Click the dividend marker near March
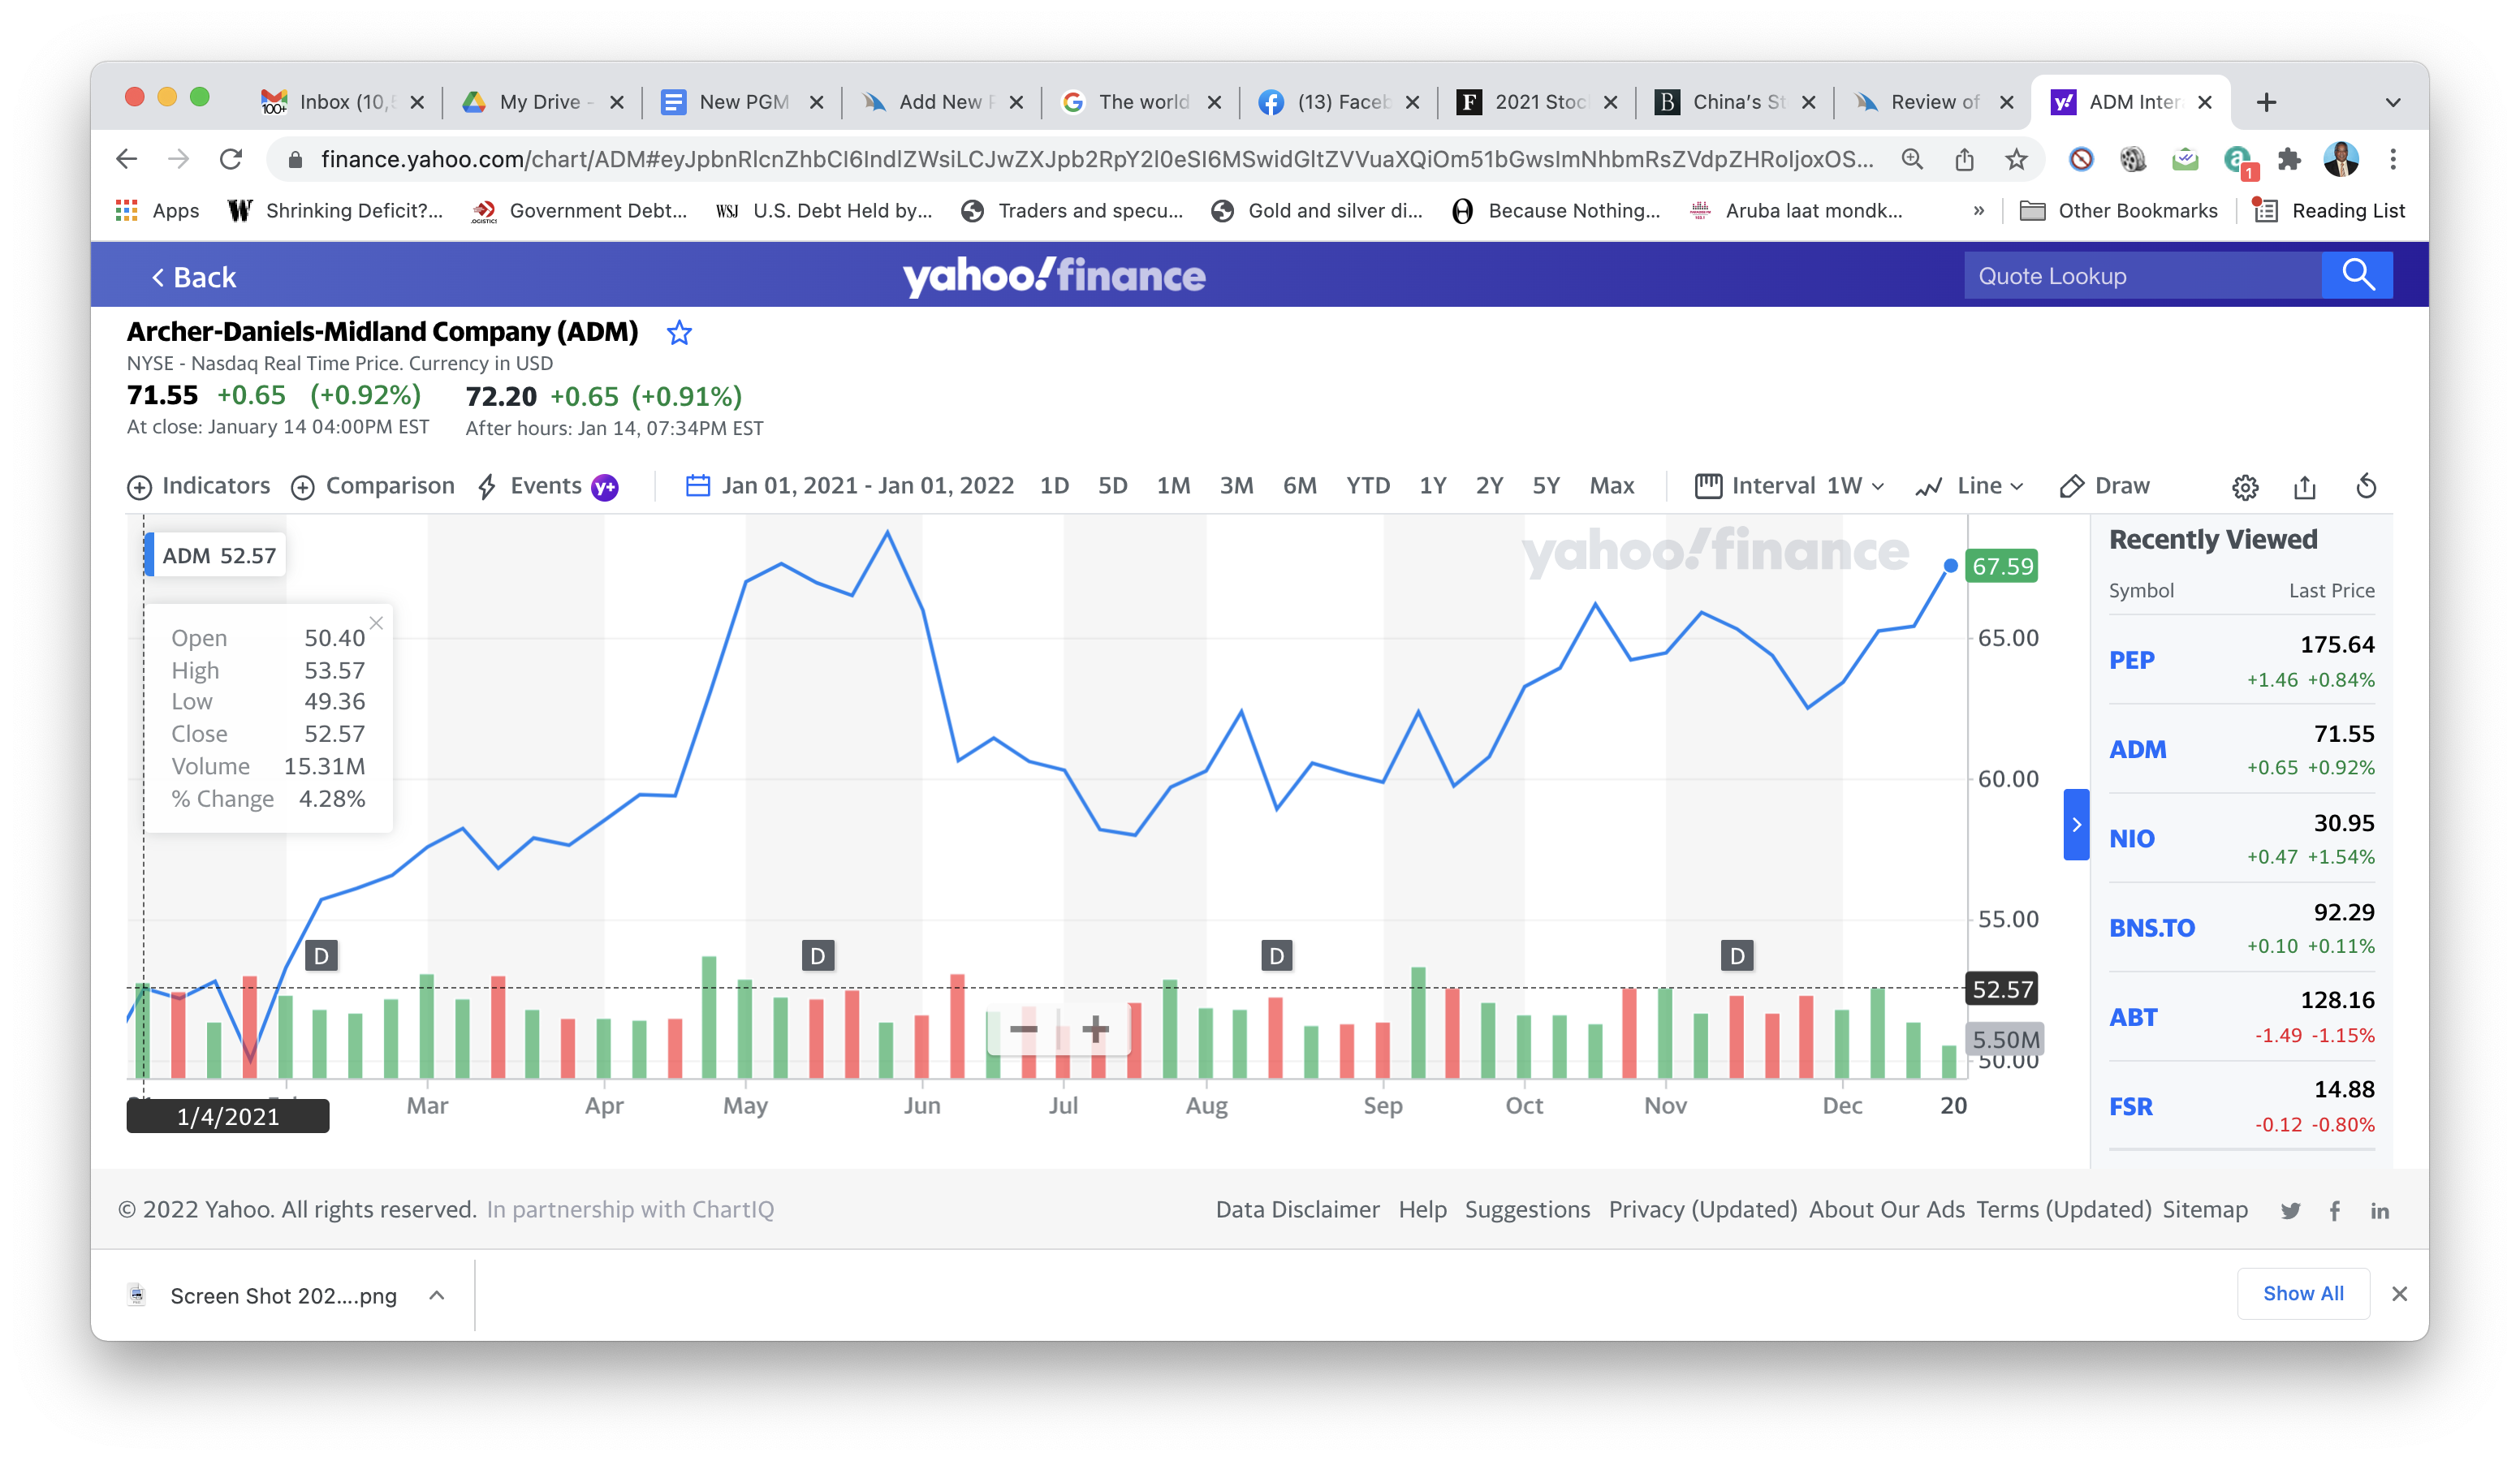This screenshot has height=1461, width=2520. click(321, 956)
